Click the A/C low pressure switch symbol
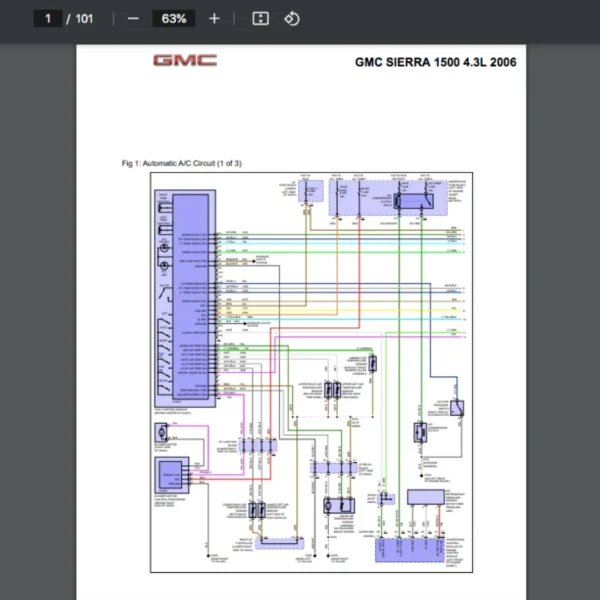The image size is (600, 600). click(x=456, y=407)
